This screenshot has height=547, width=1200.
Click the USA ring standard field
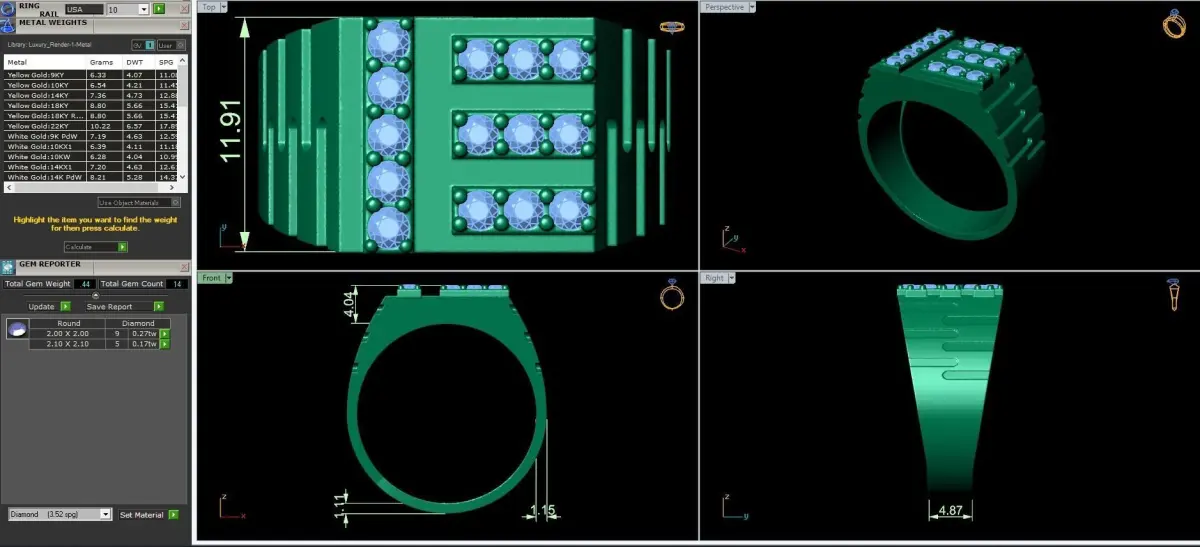coord(84,9)
